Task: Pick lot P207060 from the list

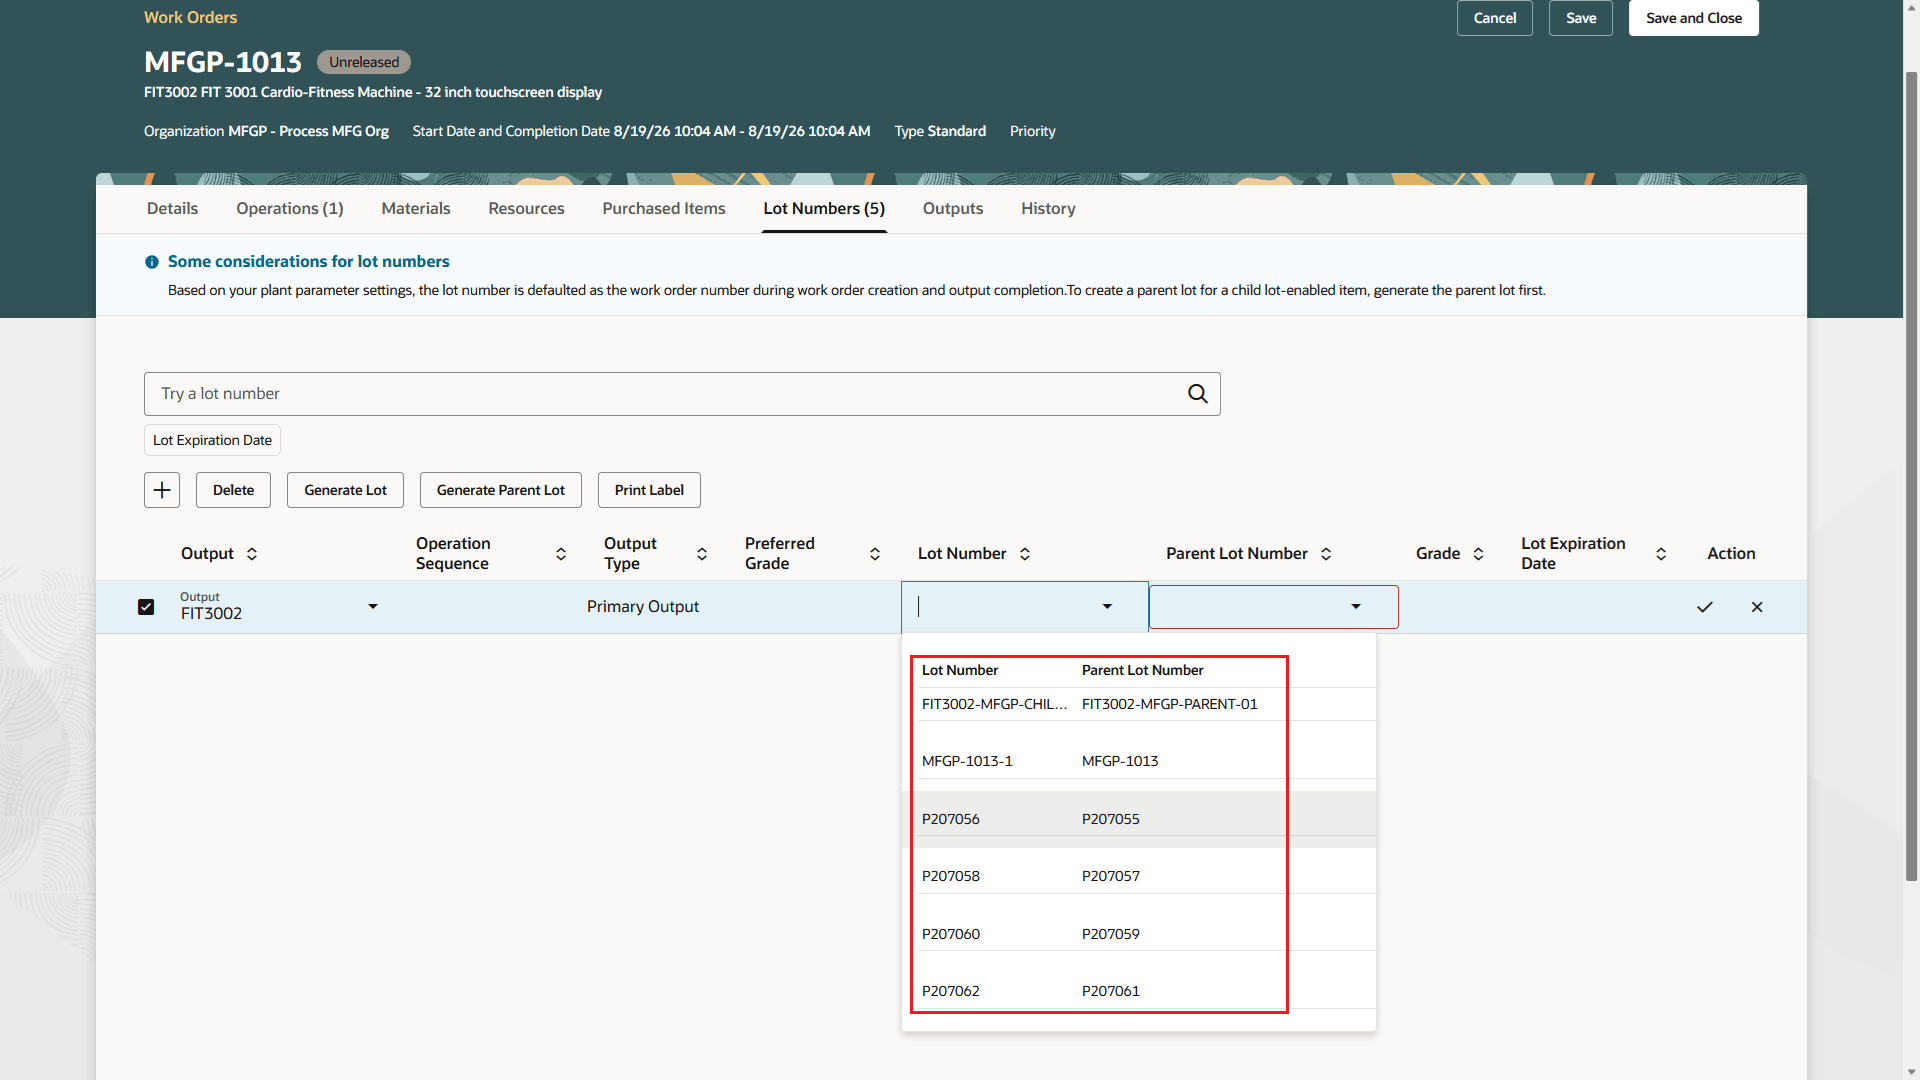Action: pyautogui.click(x=951, y=934)
